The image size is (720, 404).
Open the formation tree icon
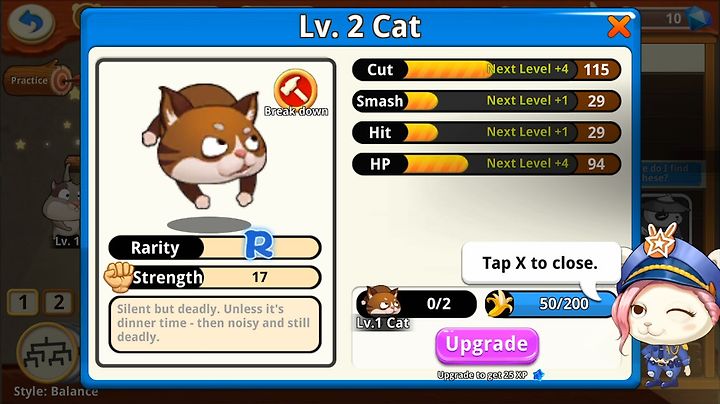(x=47, y=354)
